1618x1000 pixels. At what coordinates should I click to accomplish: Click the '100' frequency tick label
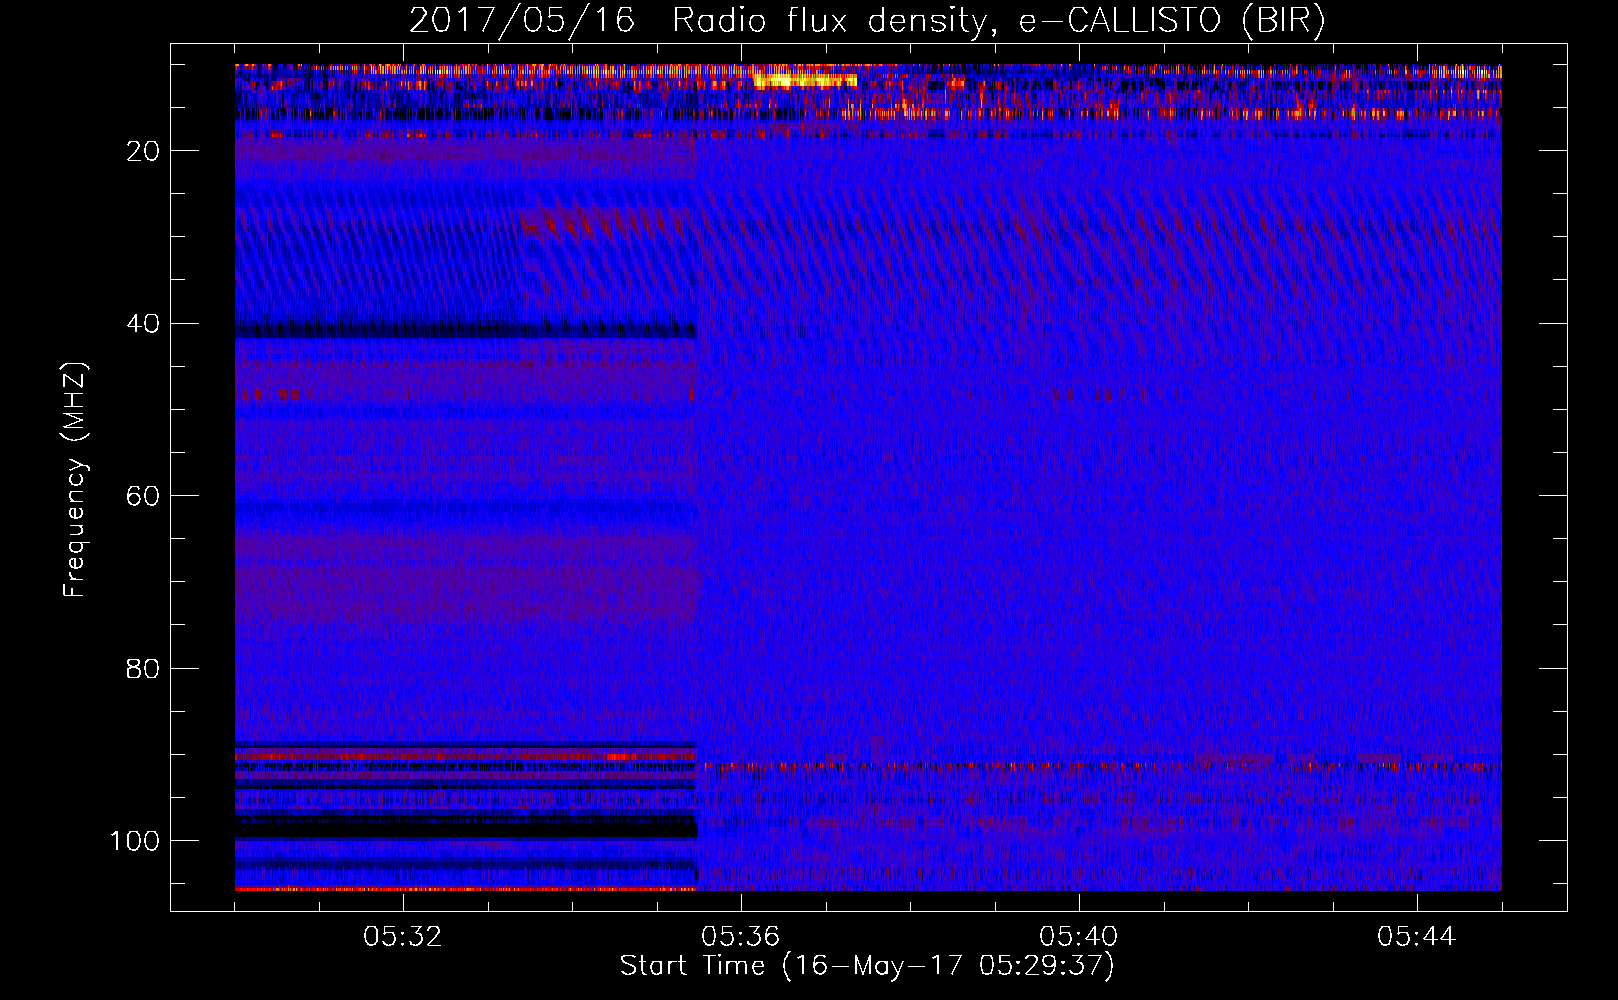[135, 841]
